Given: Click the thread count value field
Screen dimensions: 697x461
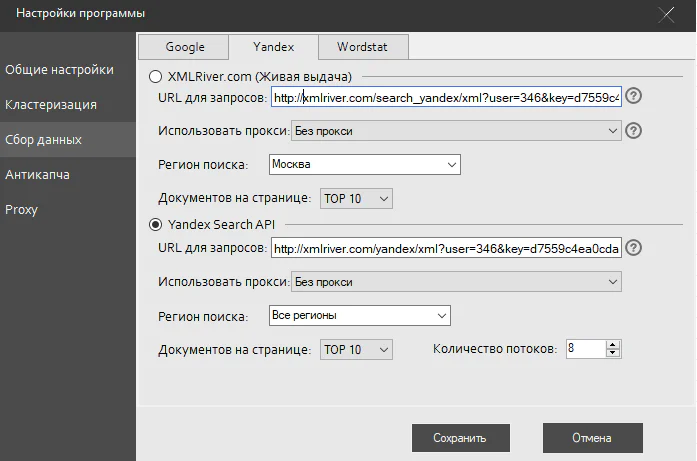Looking at the screenshot, I should [x=586, y=349].
